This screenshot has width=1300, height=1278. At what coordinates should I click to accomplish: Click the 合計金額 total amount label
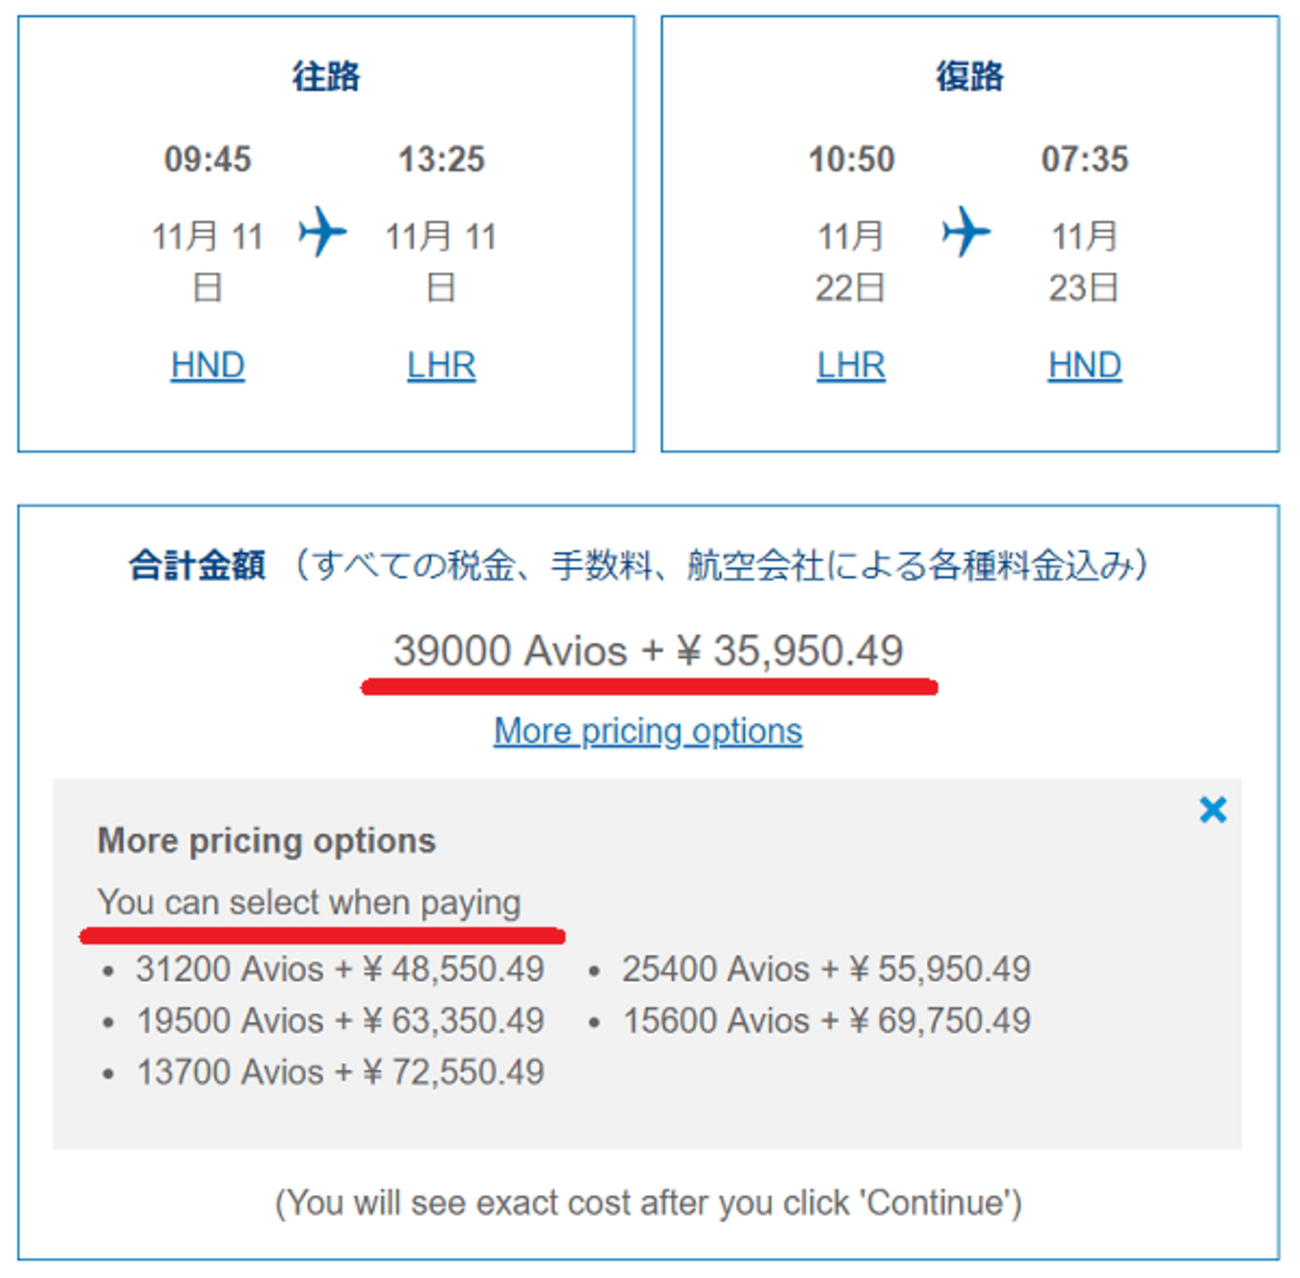(x=197, y=566)
